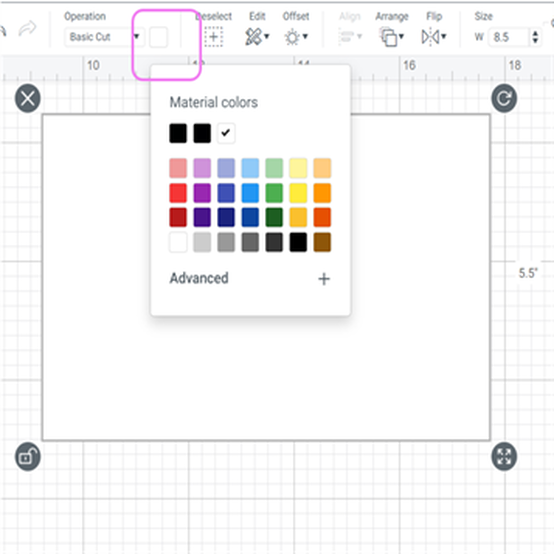554x554 pixels.
Task: Choose the bright yellow swatch
Action: tap(298, 193)
